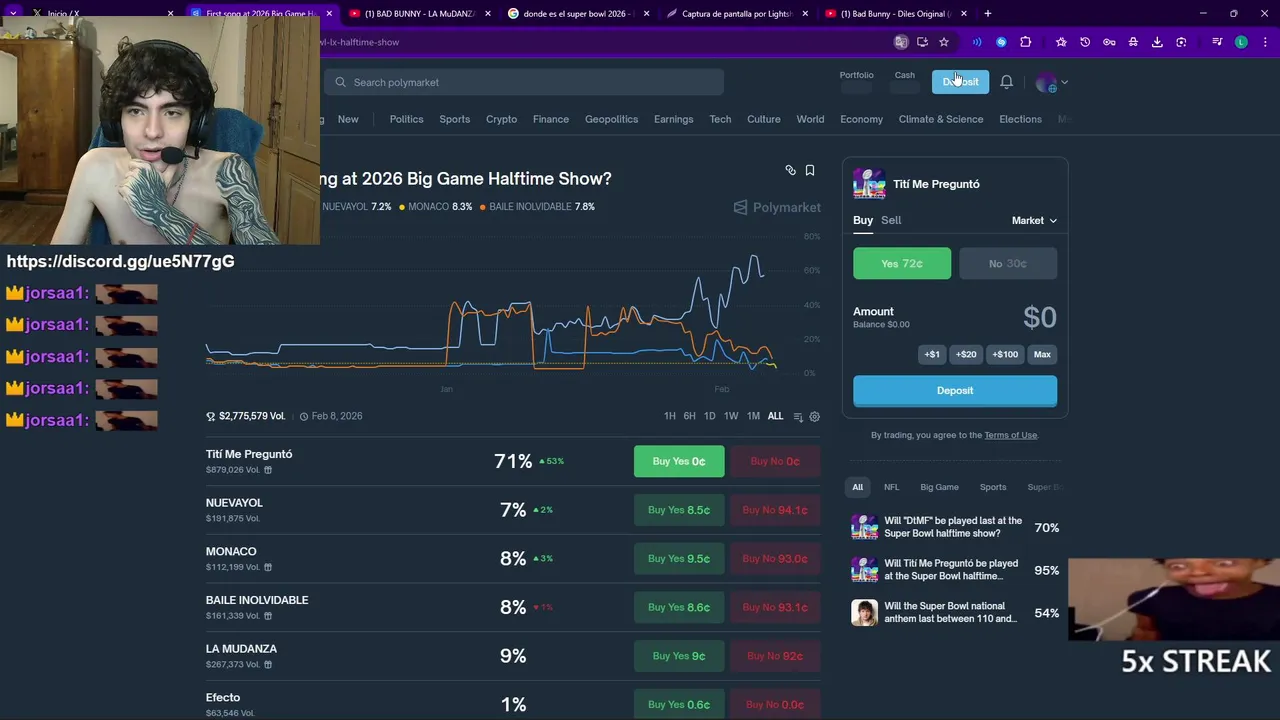Open Portfolio in header
This screenshot has width=1280, height=720.
coord(856,81)
